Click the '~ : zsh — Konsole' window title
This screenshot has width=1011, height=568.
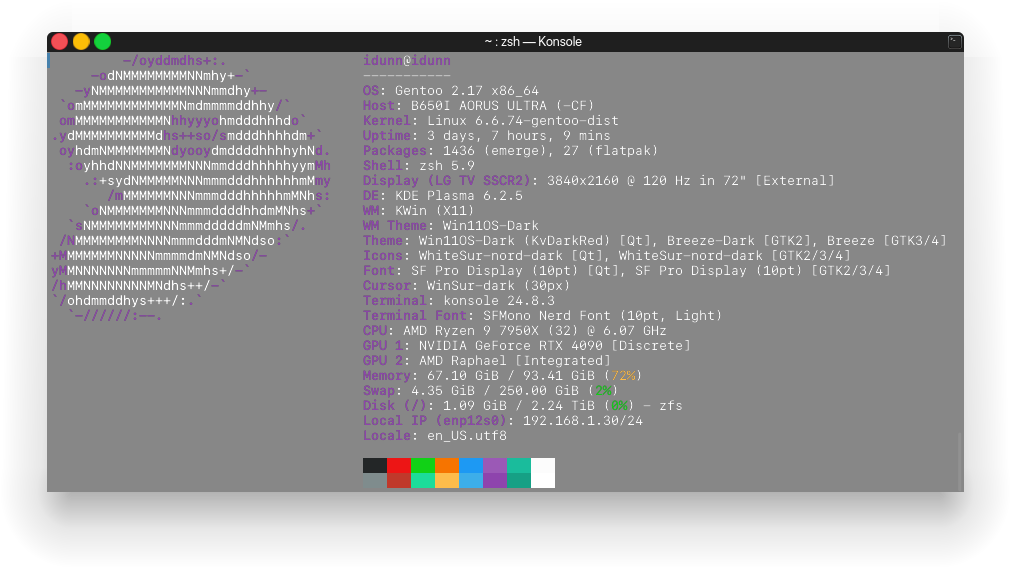tap(533, 42)
